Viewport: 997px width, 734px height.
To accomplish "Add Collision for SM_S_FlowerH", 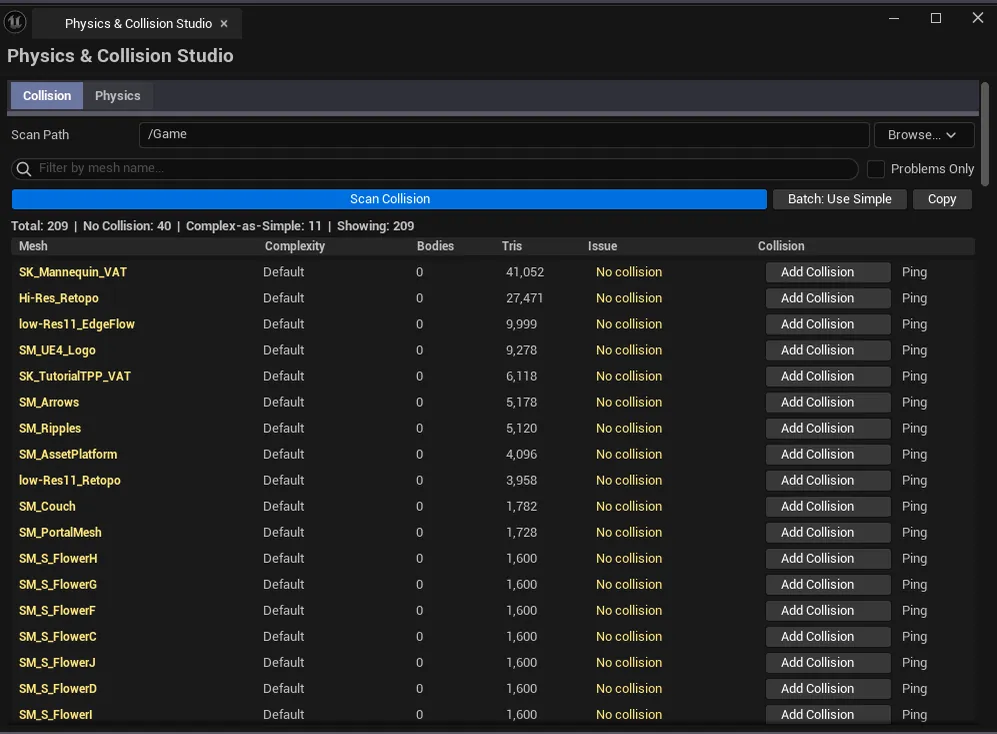I will pyautogui.click(x=828, y=559).
